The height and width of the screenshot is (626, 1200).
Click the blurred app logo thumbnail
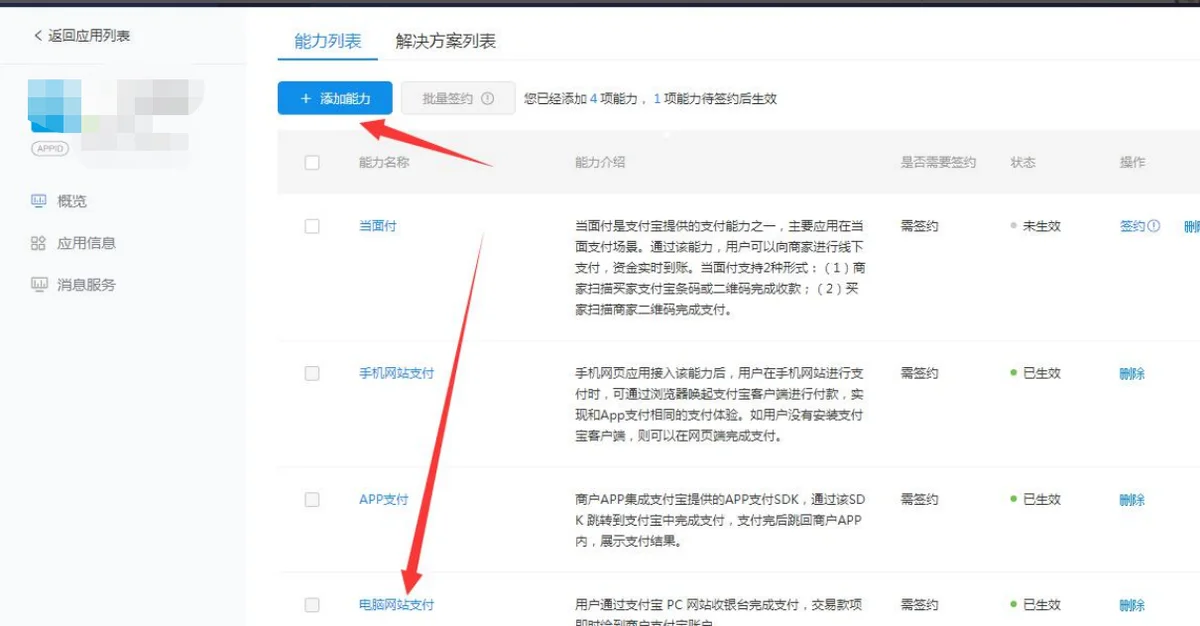point(56,105)
